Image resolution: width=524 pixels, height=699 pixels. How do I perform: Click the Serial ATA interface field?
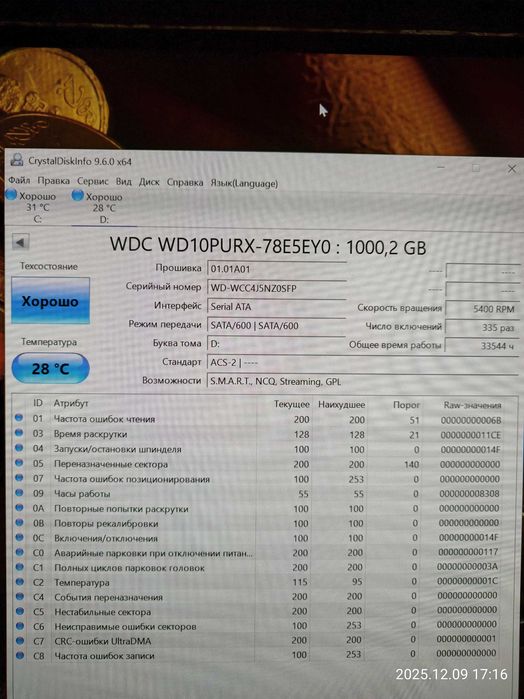click(276, 307)
